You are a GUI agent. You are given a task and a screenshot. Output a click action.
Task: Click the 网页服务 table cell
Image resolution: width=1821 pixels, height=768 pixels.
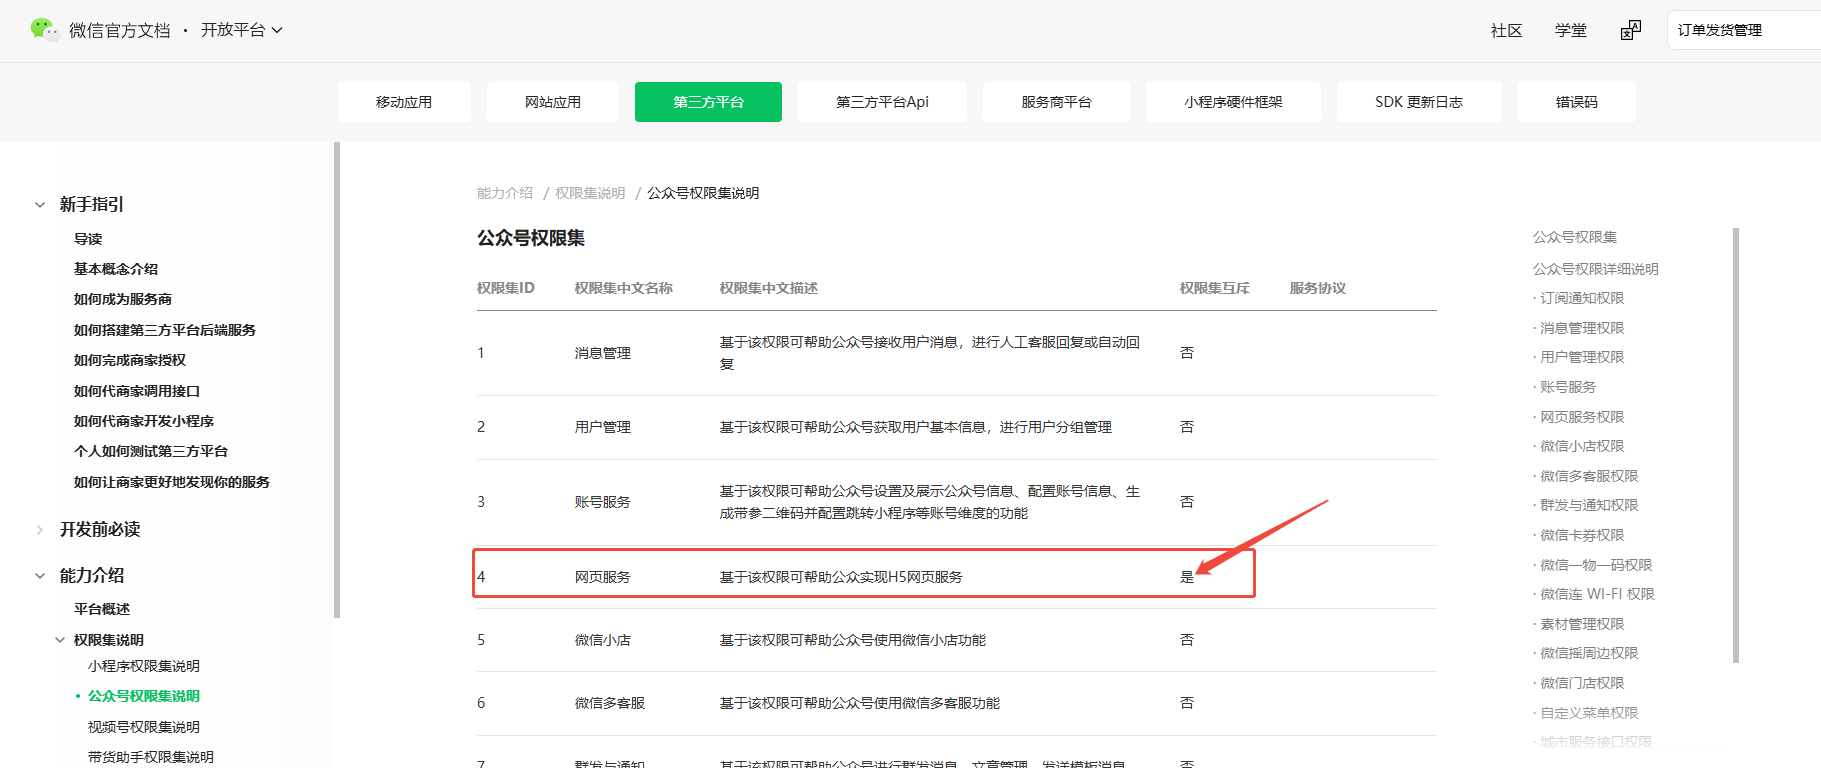[x=603, y=577]
